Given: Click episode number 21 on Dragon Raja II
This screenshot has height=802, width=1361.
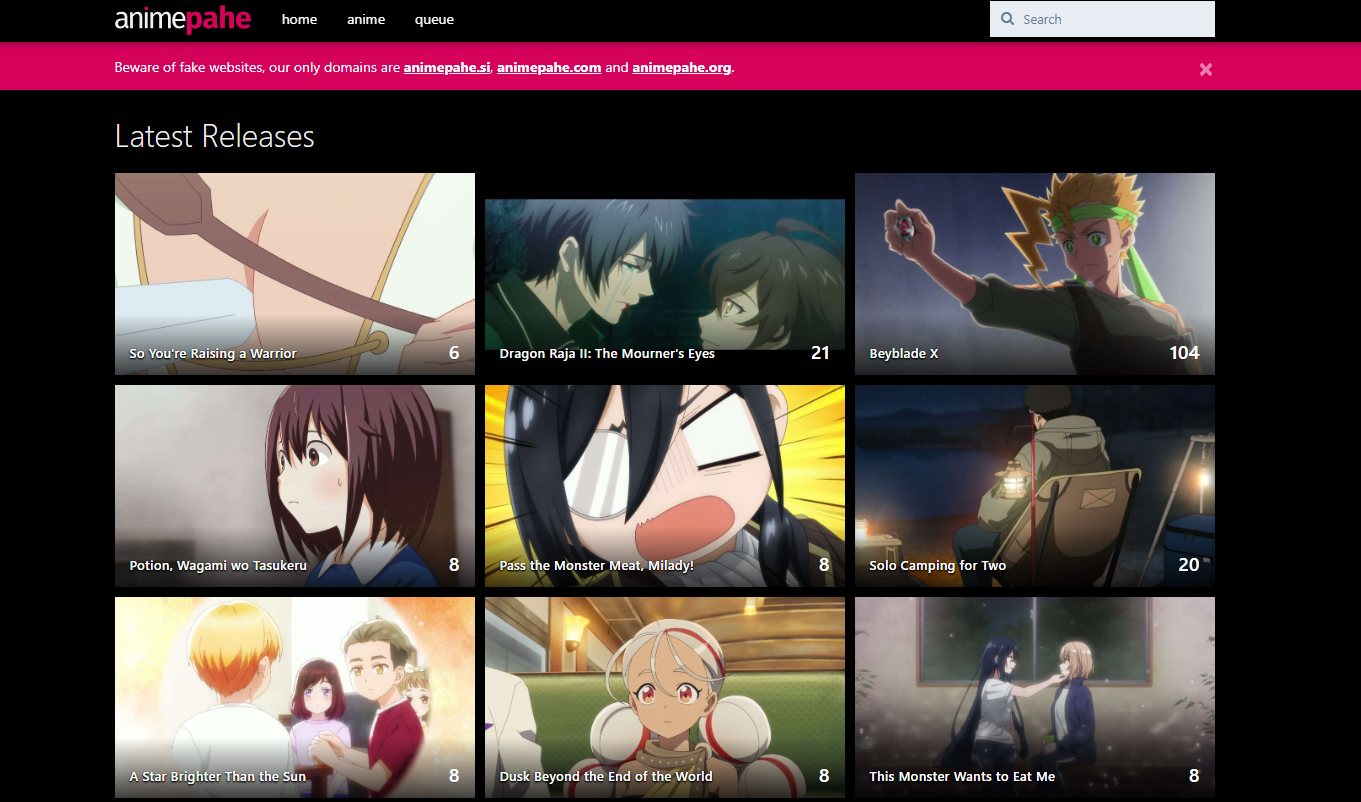Looking at the screenshot, I should tap(820, 352).
